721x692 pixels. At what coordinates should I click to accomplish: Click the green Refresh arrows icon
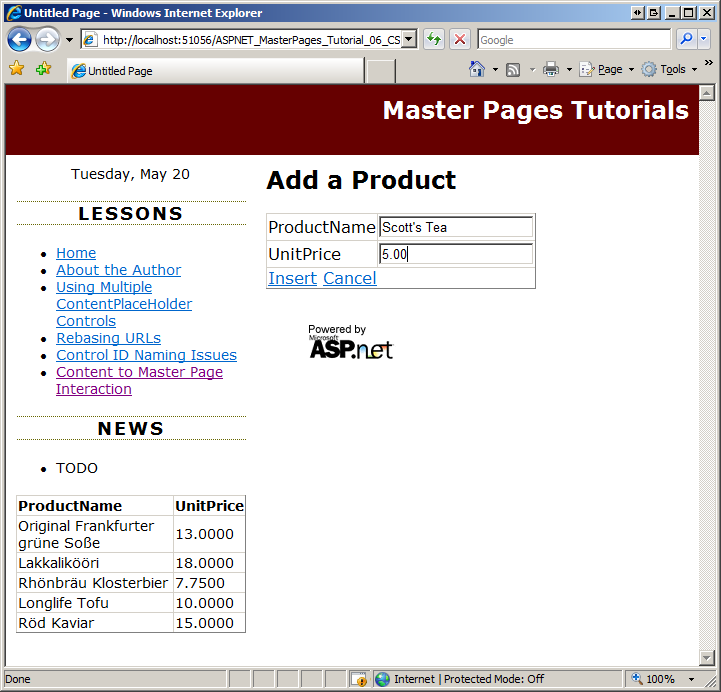coord(434,40)
